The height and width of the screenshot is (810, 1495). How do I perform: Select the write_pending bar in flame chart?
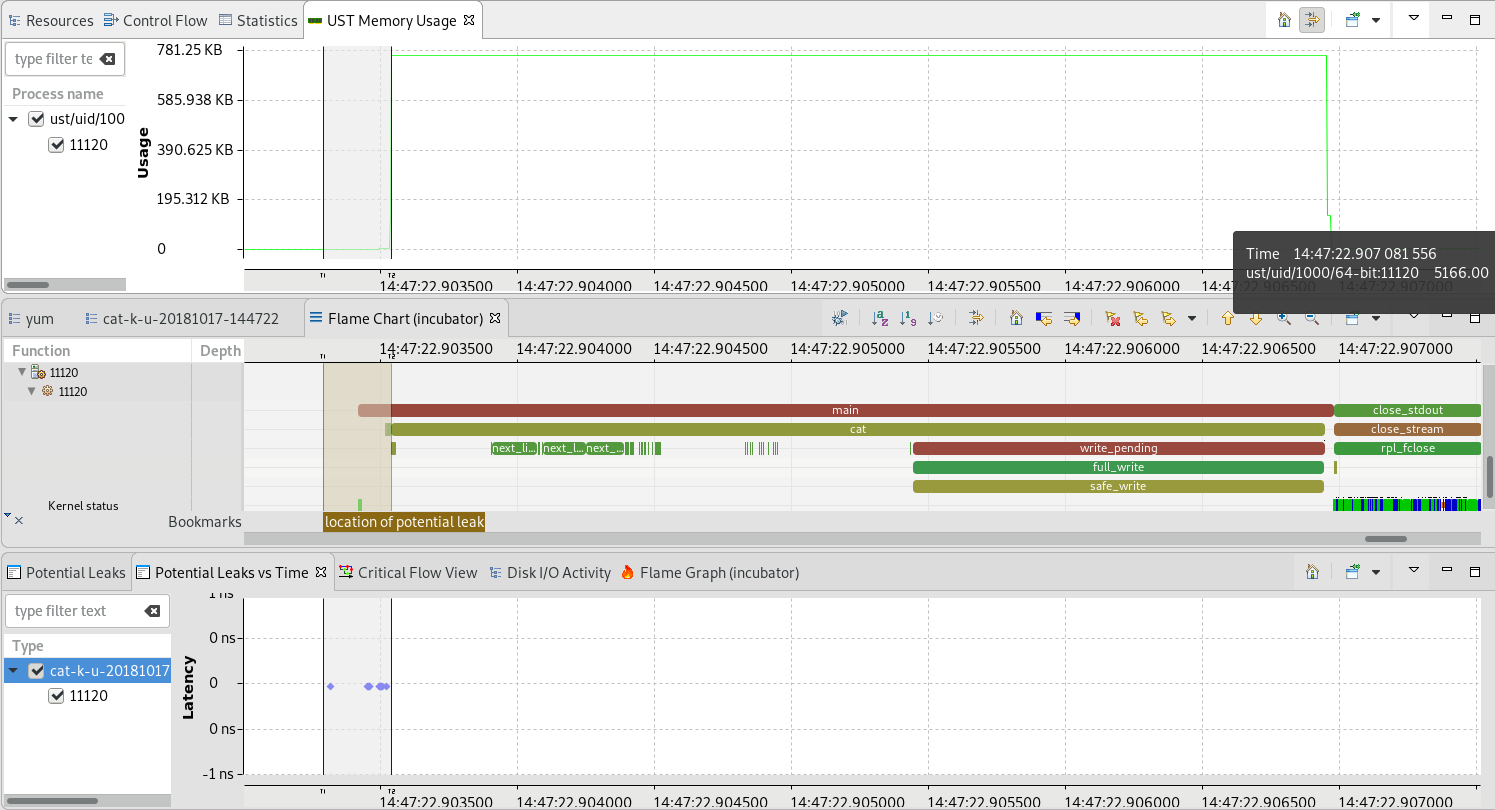1118,448
